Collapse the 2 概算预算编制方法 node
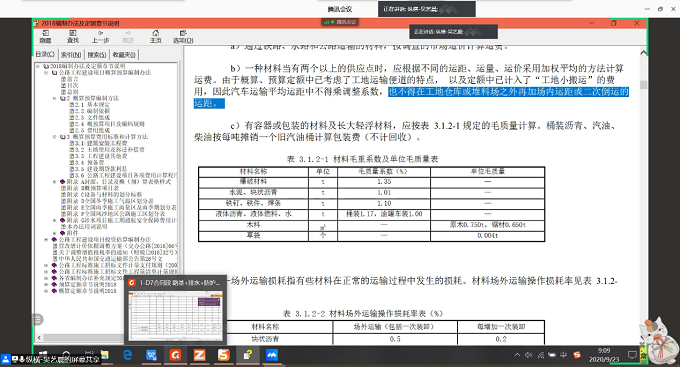The height and width of the screenshot is (367, 680). pos(55,98)
